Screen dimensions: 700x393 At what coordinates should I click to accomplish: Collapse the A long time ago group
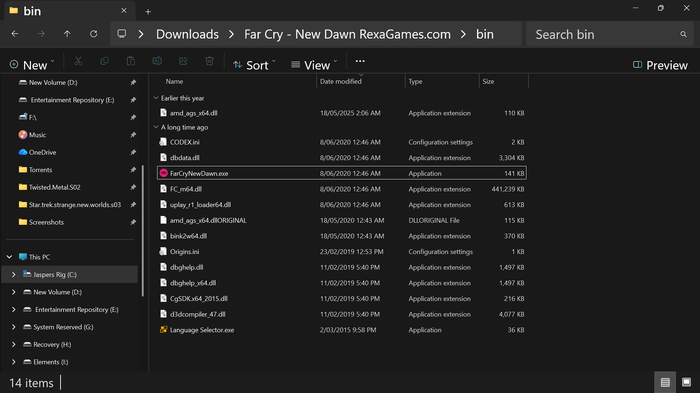(x=156, y=127)
